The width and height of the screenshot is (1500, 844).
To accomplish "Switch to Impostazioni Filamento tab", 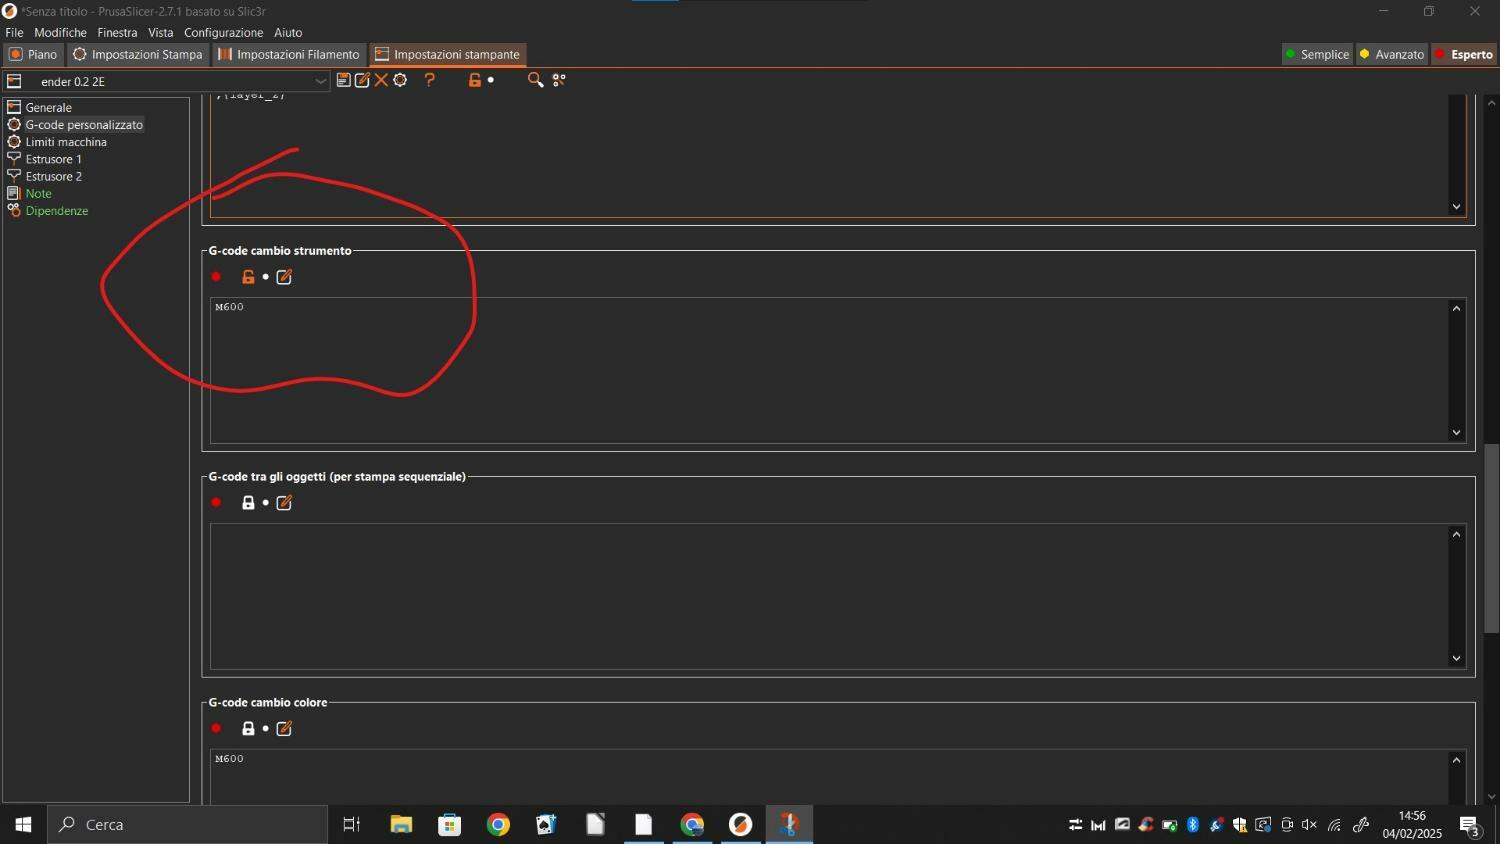I will [x=289, y=54].
